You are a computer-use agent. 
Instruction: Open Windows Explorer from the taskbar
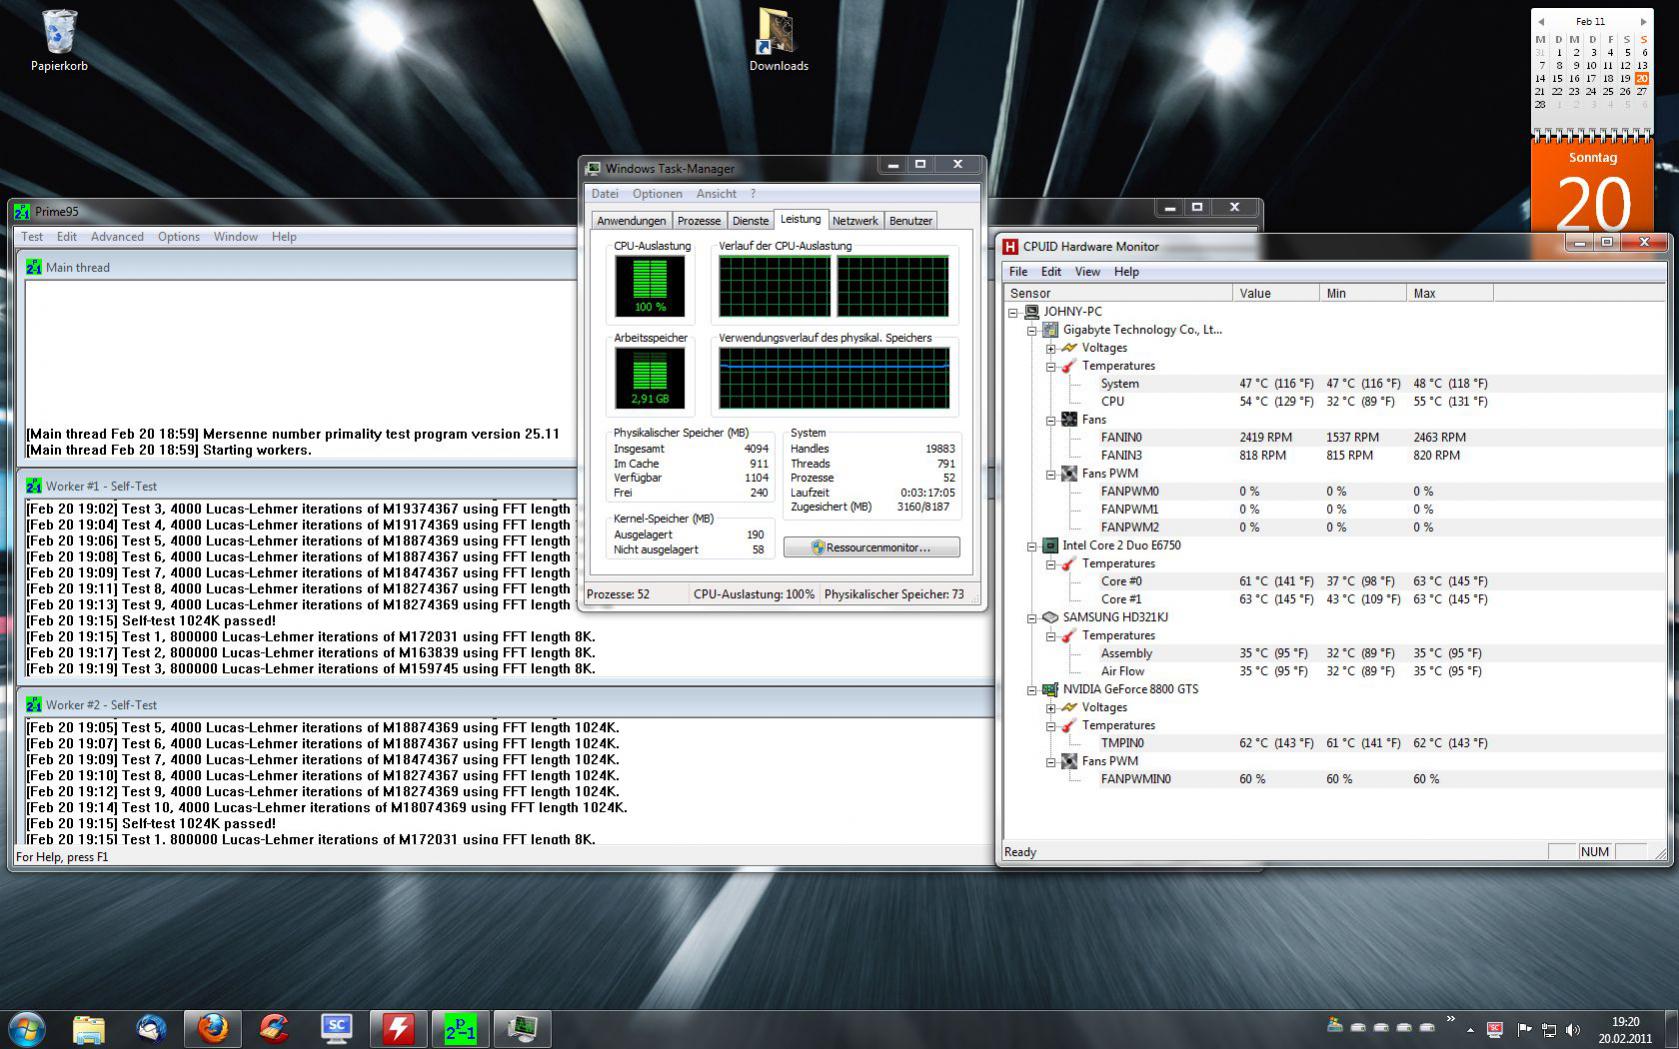coord(89,1028)
